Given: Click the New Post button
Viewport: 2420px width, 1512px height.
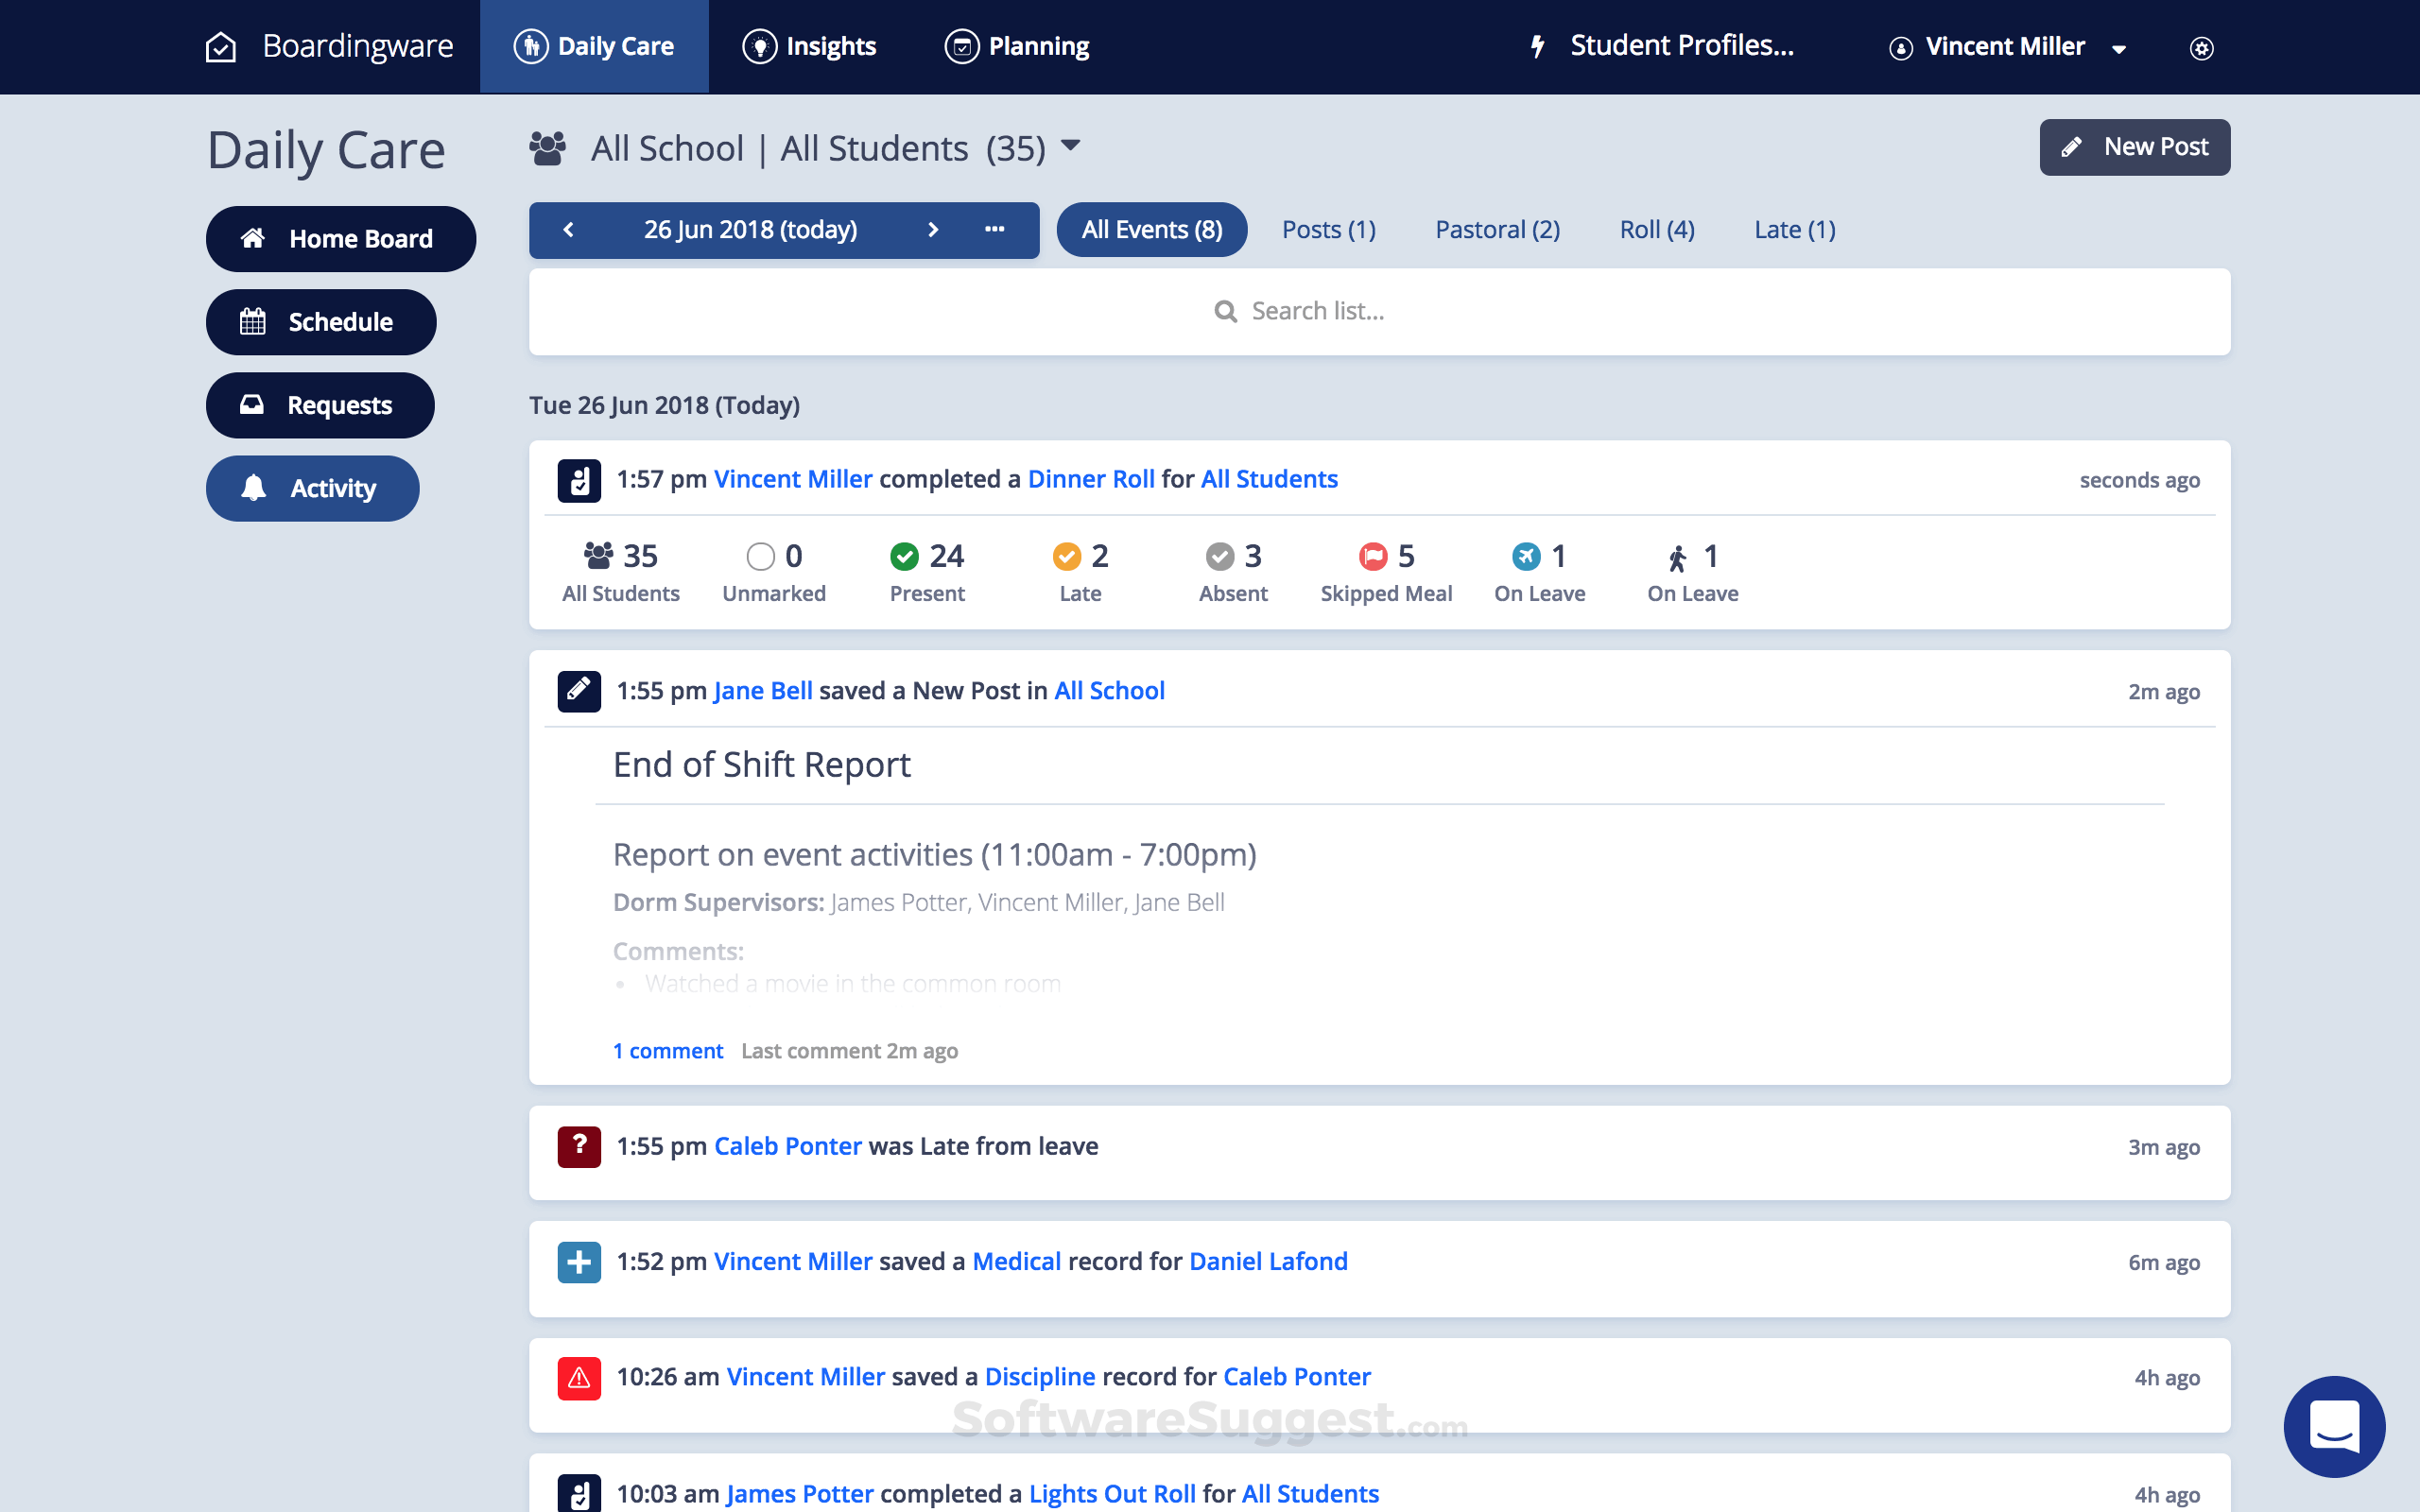Looking at the screenshot, I should click(2134, 147).
